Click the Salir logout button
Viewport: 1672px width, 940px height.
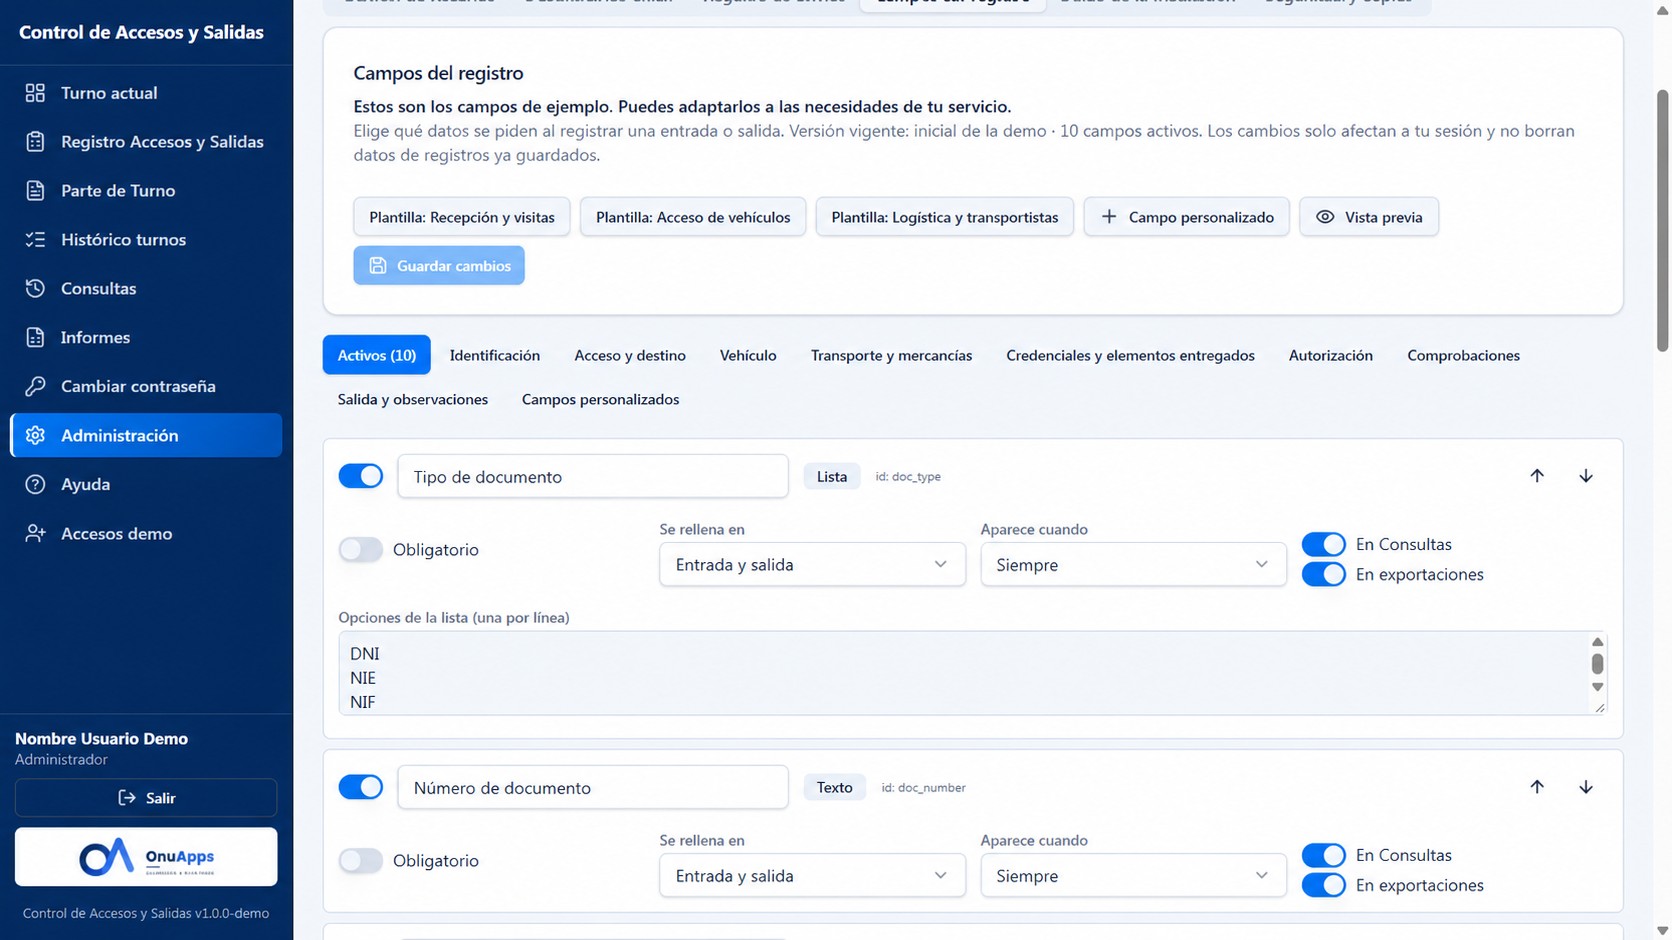pyautogui.click(x=146, y=798)
